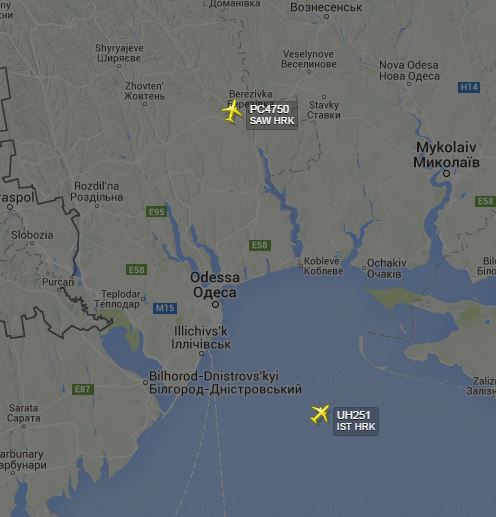Screen dimensions: 496x517
Task: Click the Rozdil'na town label
Action: tap(96, 191)
